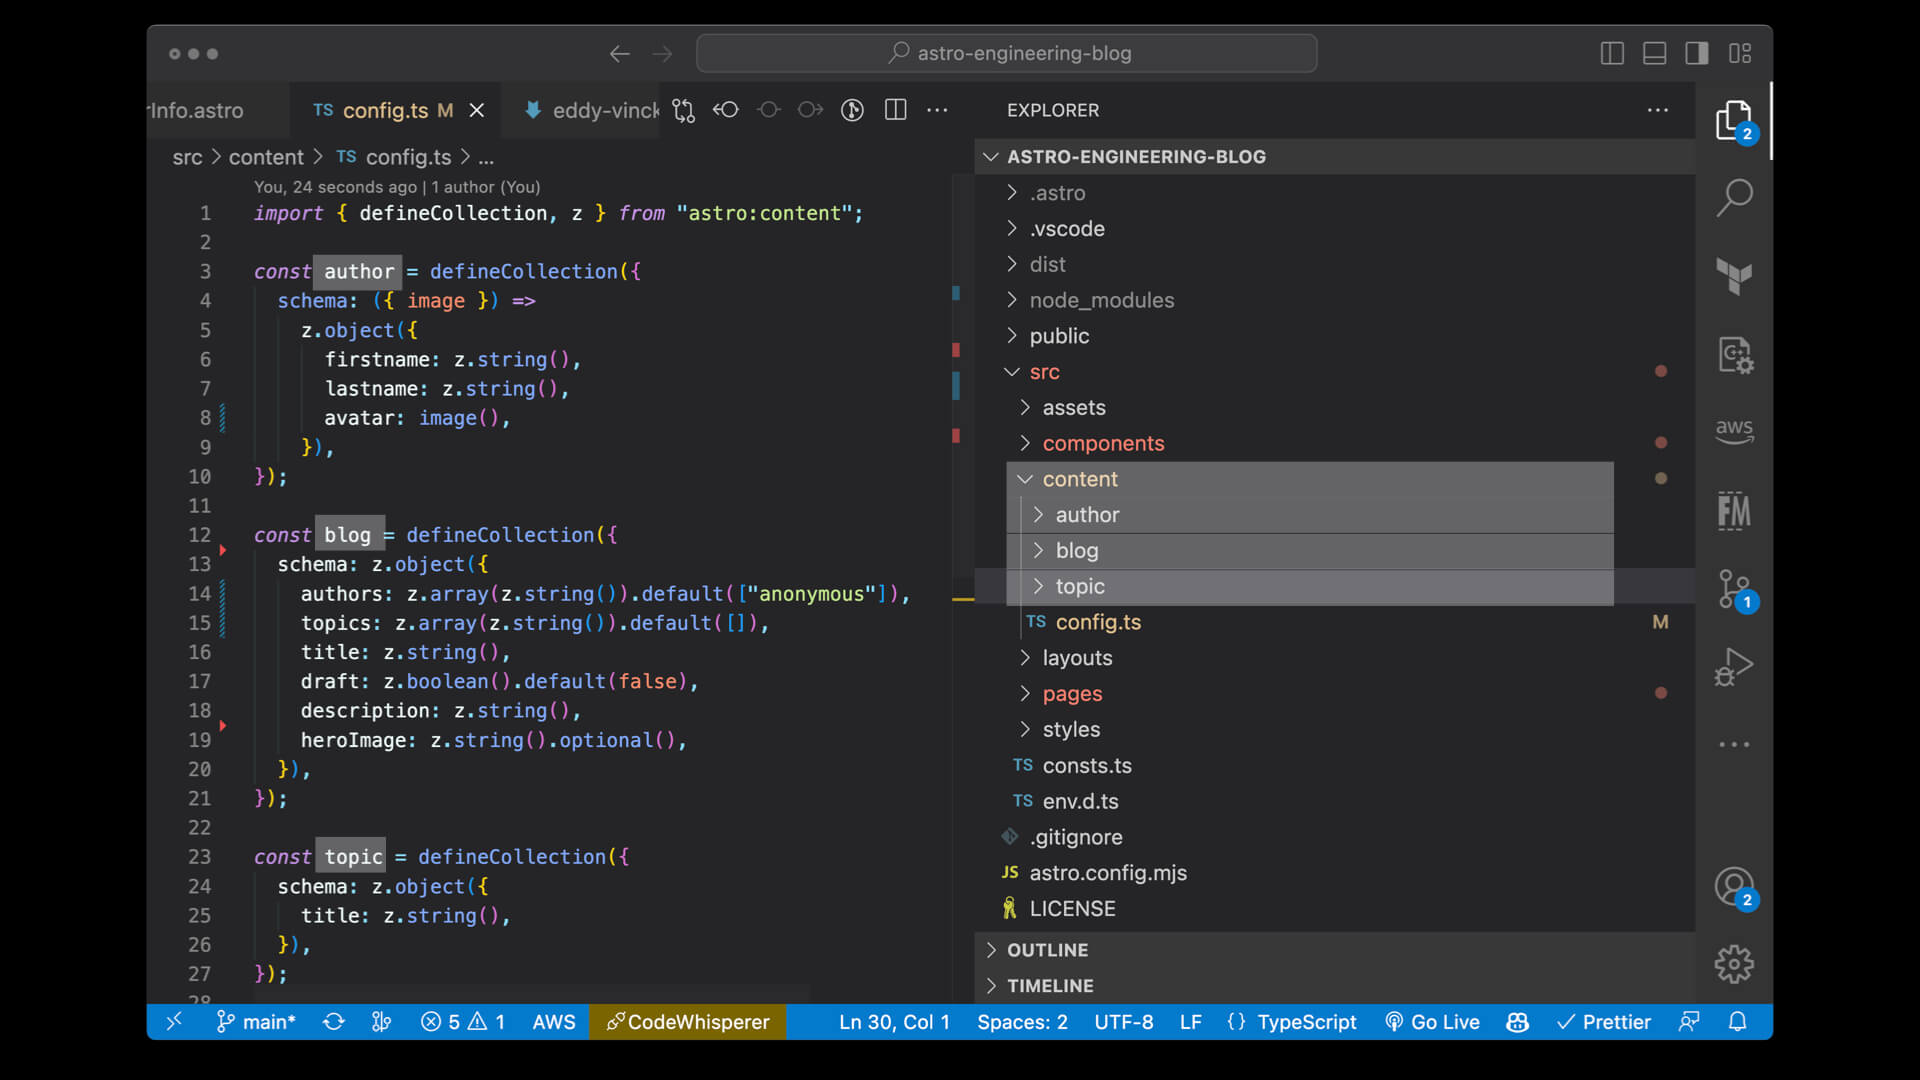Expand the OUTLINE section
This screenshot has height=1080, width=1920.
point(1047,950)
